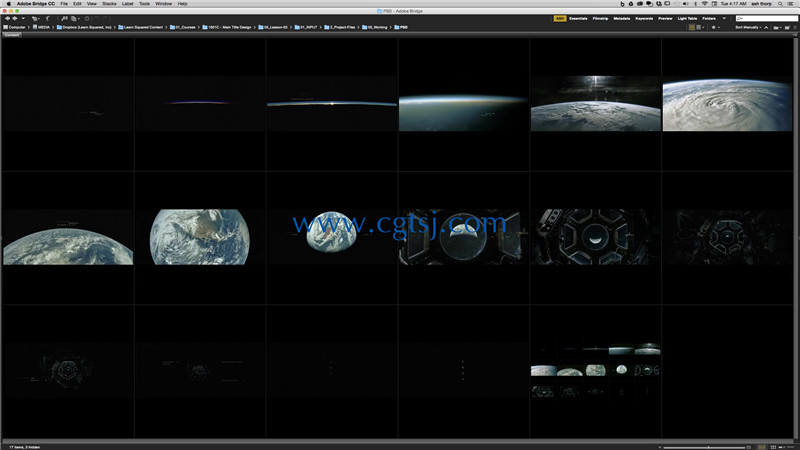Screen dimensions: 800x450
Task: Click the '17 items, 3 hidden' status text
Action: pyautogui.click(x=24, y=447)
